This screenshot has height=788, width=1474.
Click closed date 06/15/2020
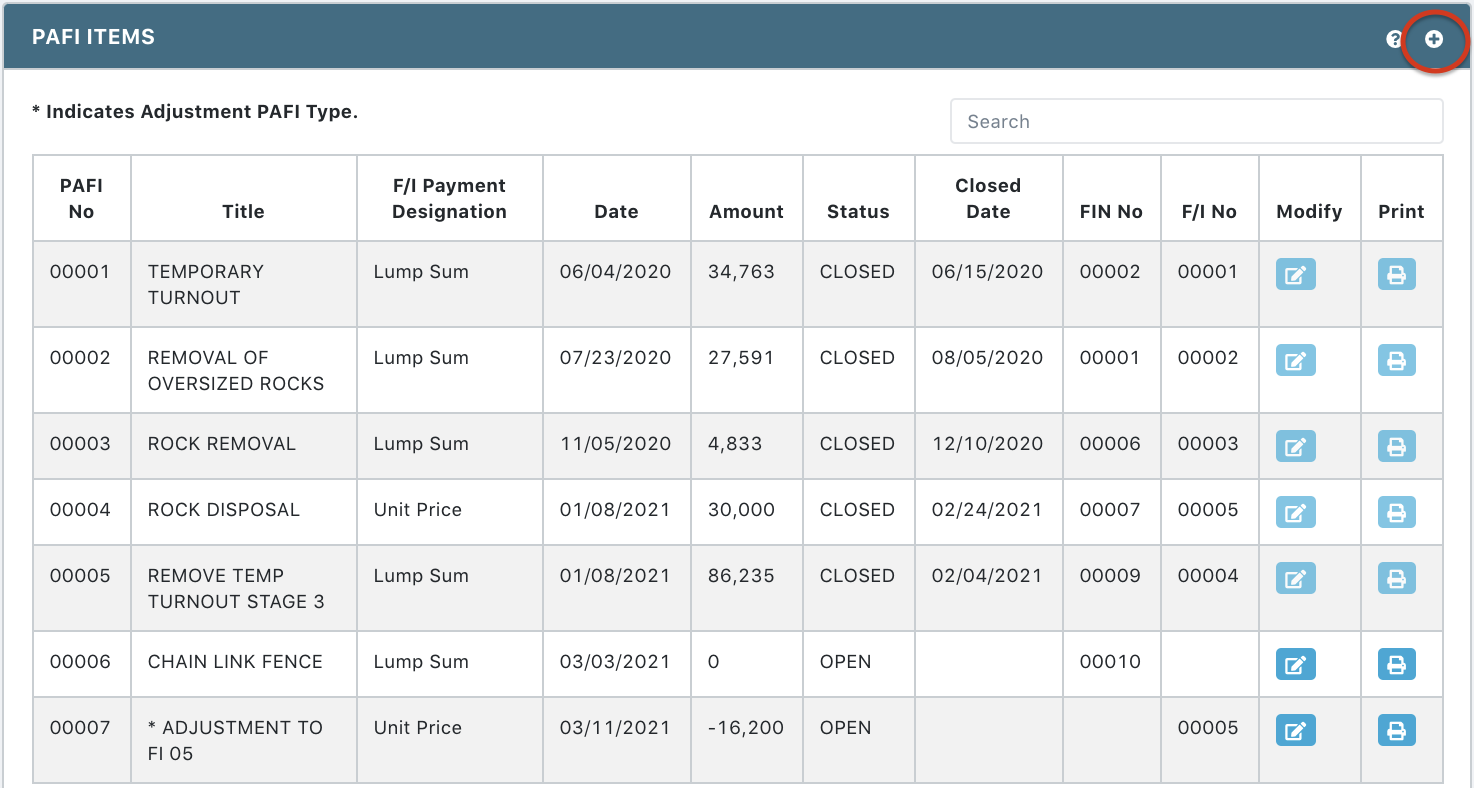coord(988,271)
